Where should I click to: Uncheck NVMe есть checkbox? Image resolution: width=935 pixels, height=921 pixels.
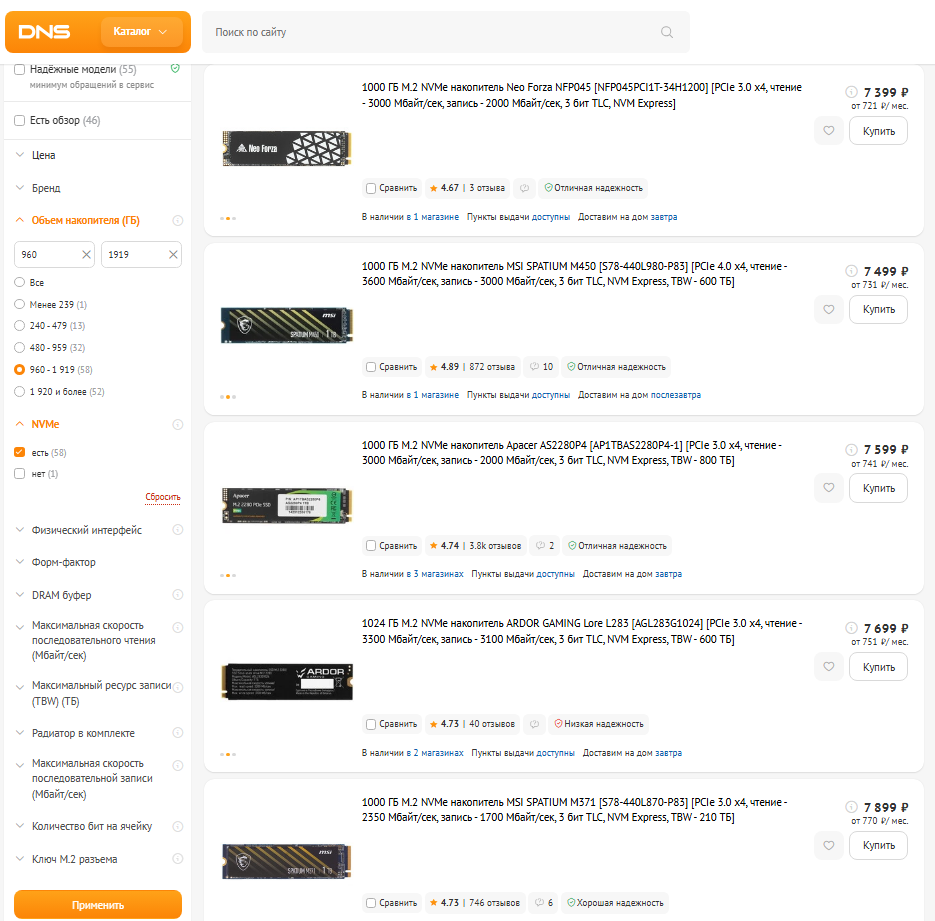(x=20, y=452)
